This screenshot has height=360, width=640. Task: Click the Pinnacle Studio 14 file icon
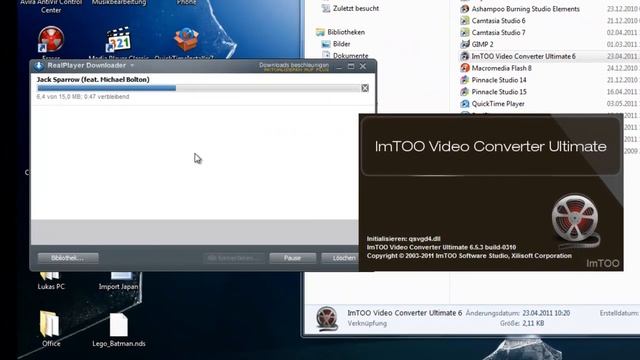click(464, 80)
